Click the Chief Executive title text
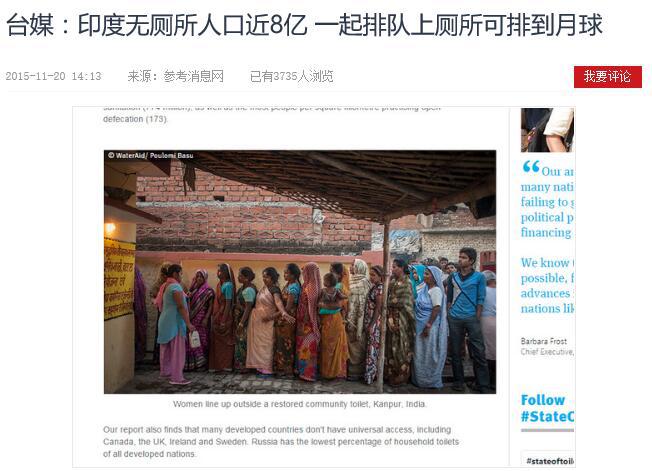652x471 pixels. coord(547,352)
